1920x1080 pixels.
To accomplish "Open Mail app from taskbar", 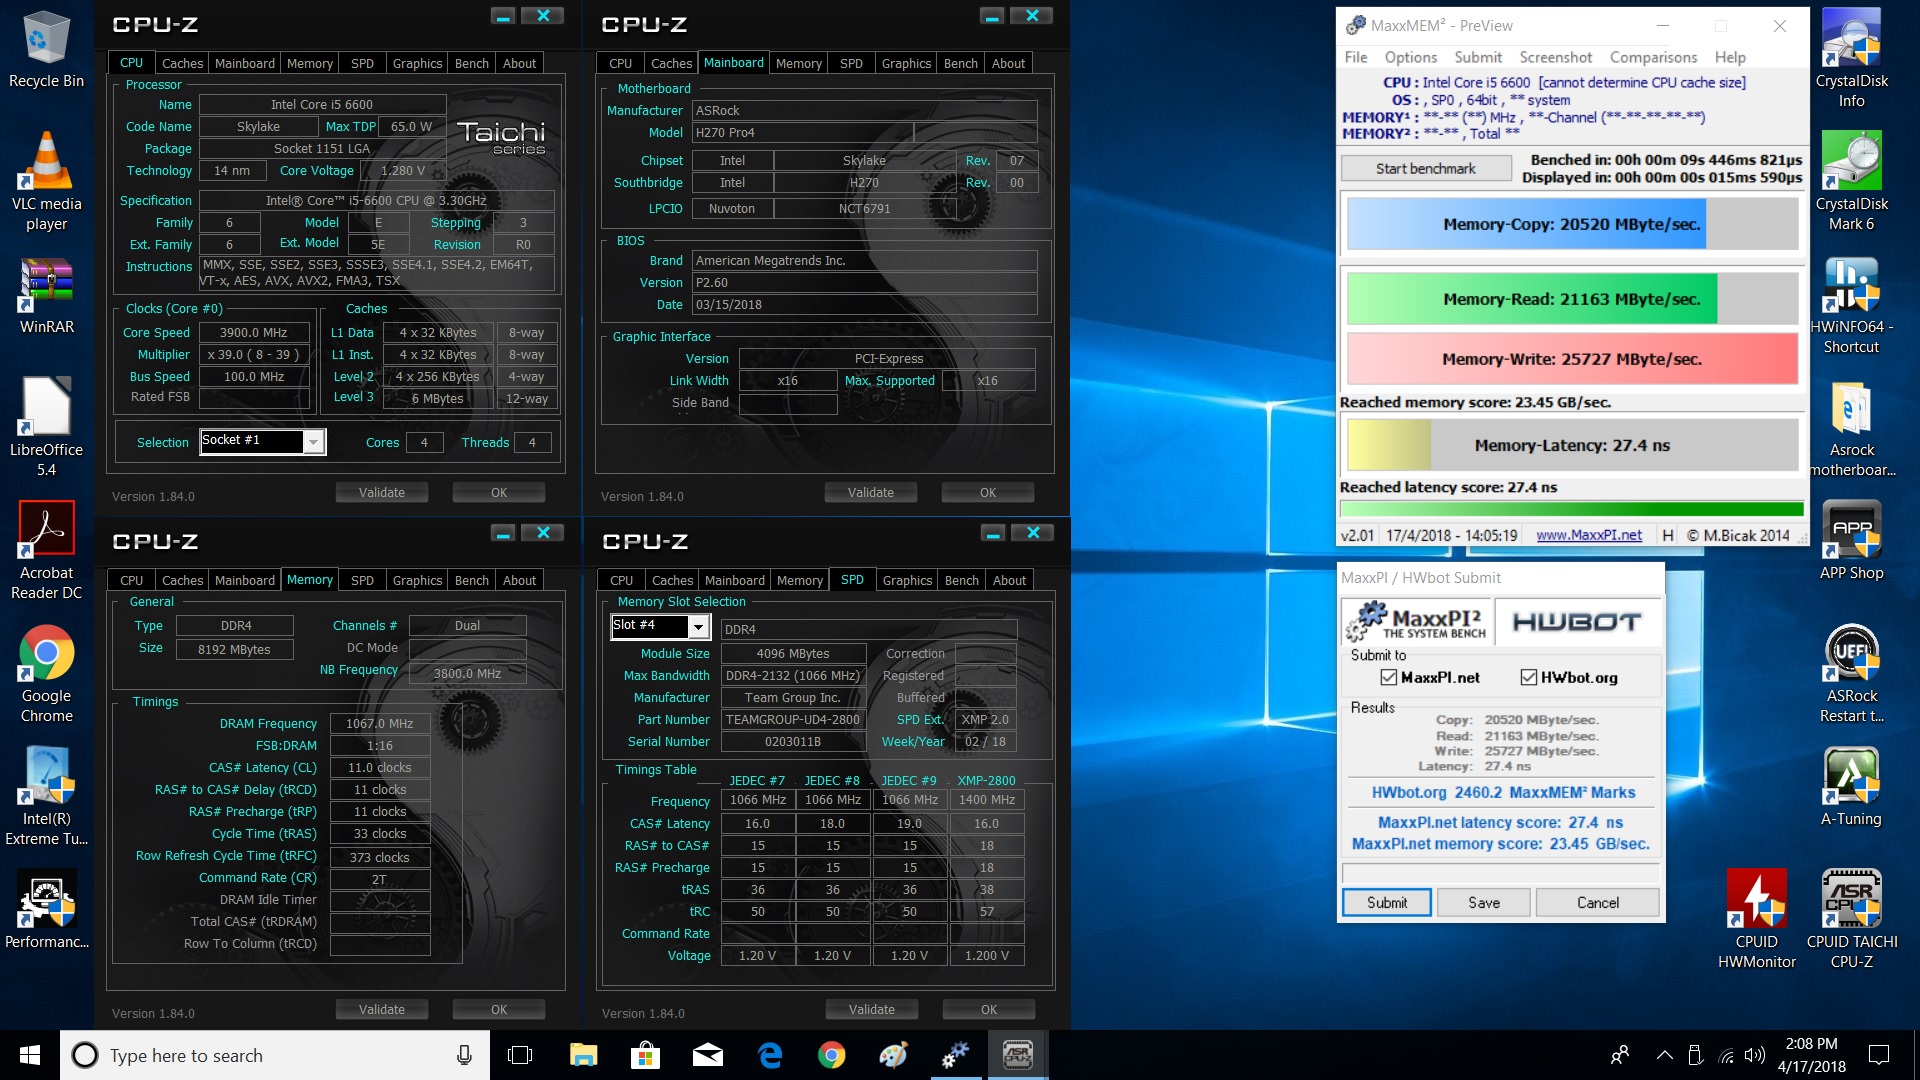I will [707, 1055].
